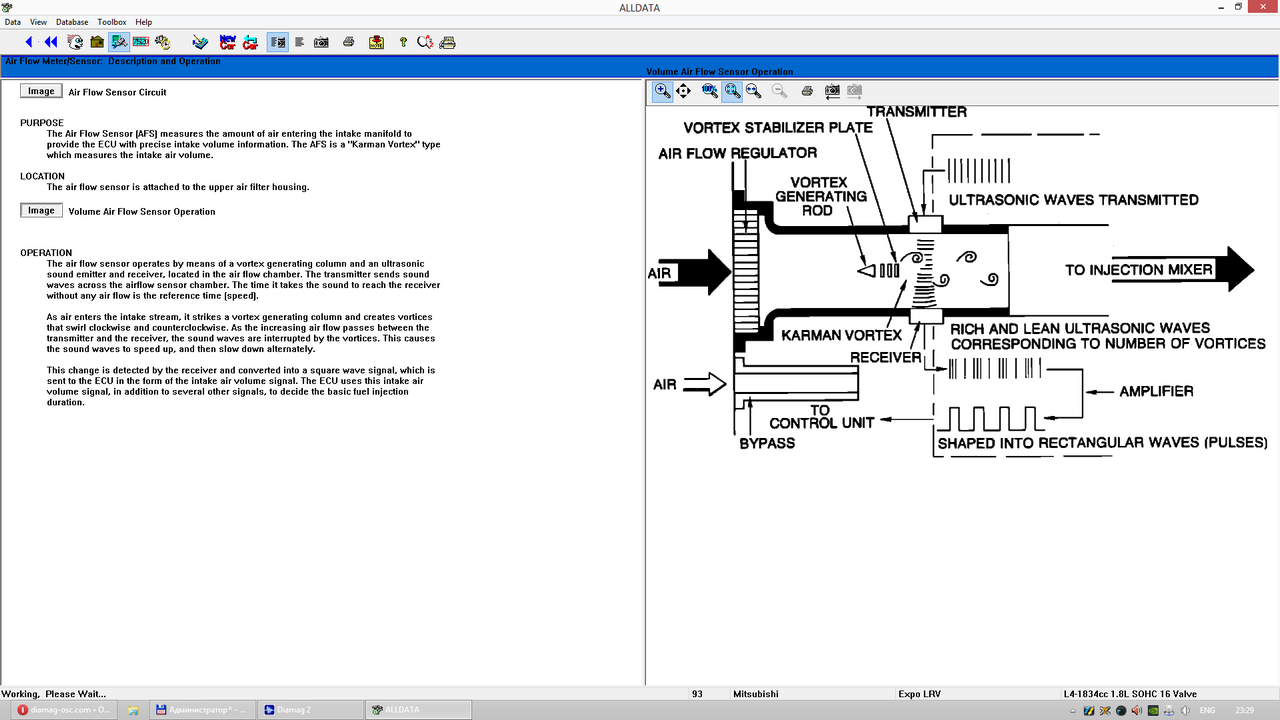
Task: Click status bar 'Mitsubishi' entry
Action: tap(756, 694)
